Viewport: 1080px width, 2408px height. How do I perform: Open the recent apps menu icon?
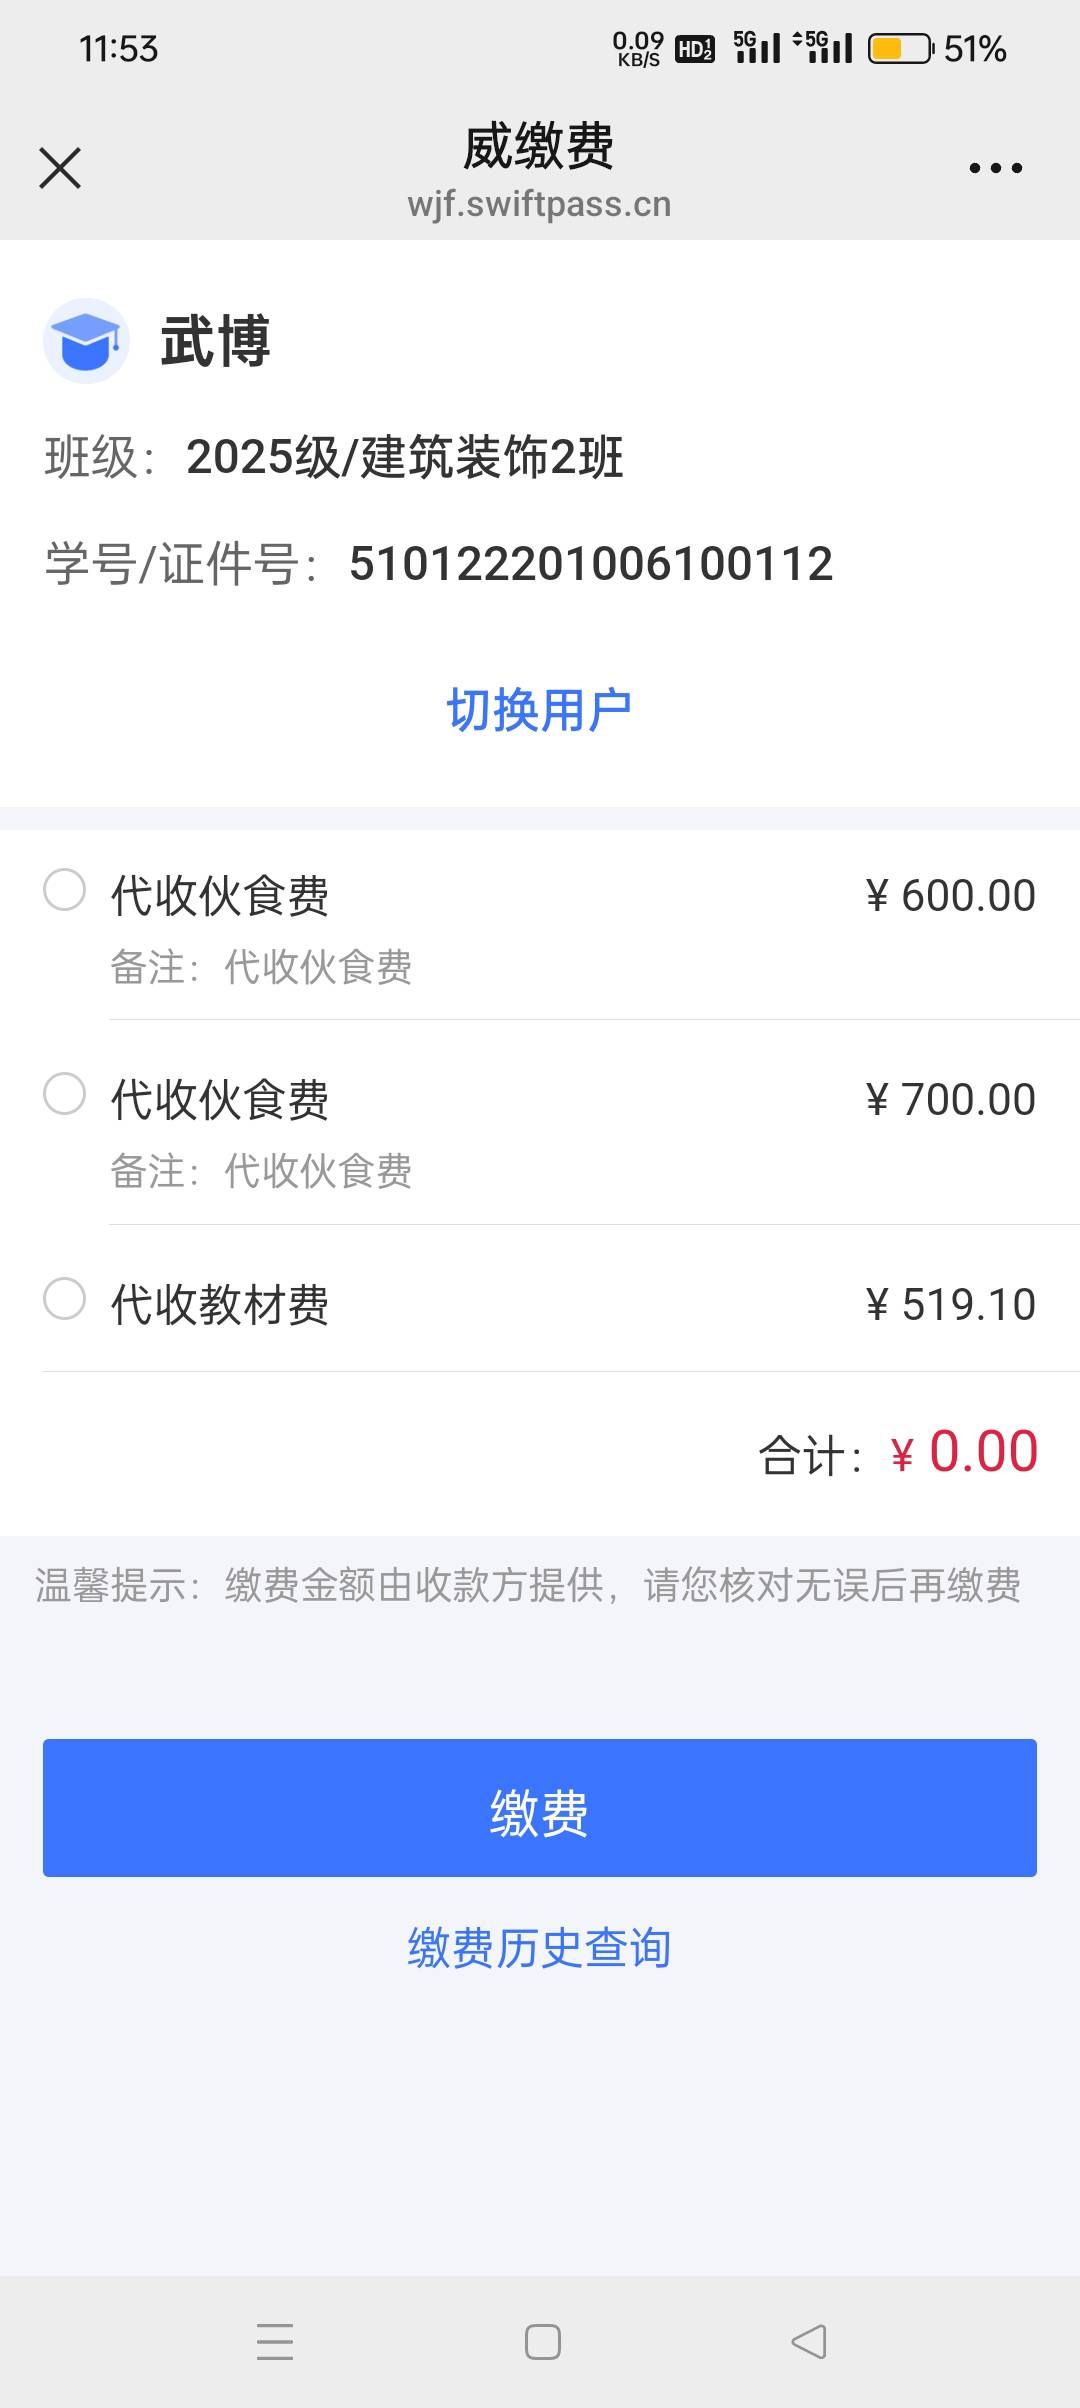point(275,2341)
